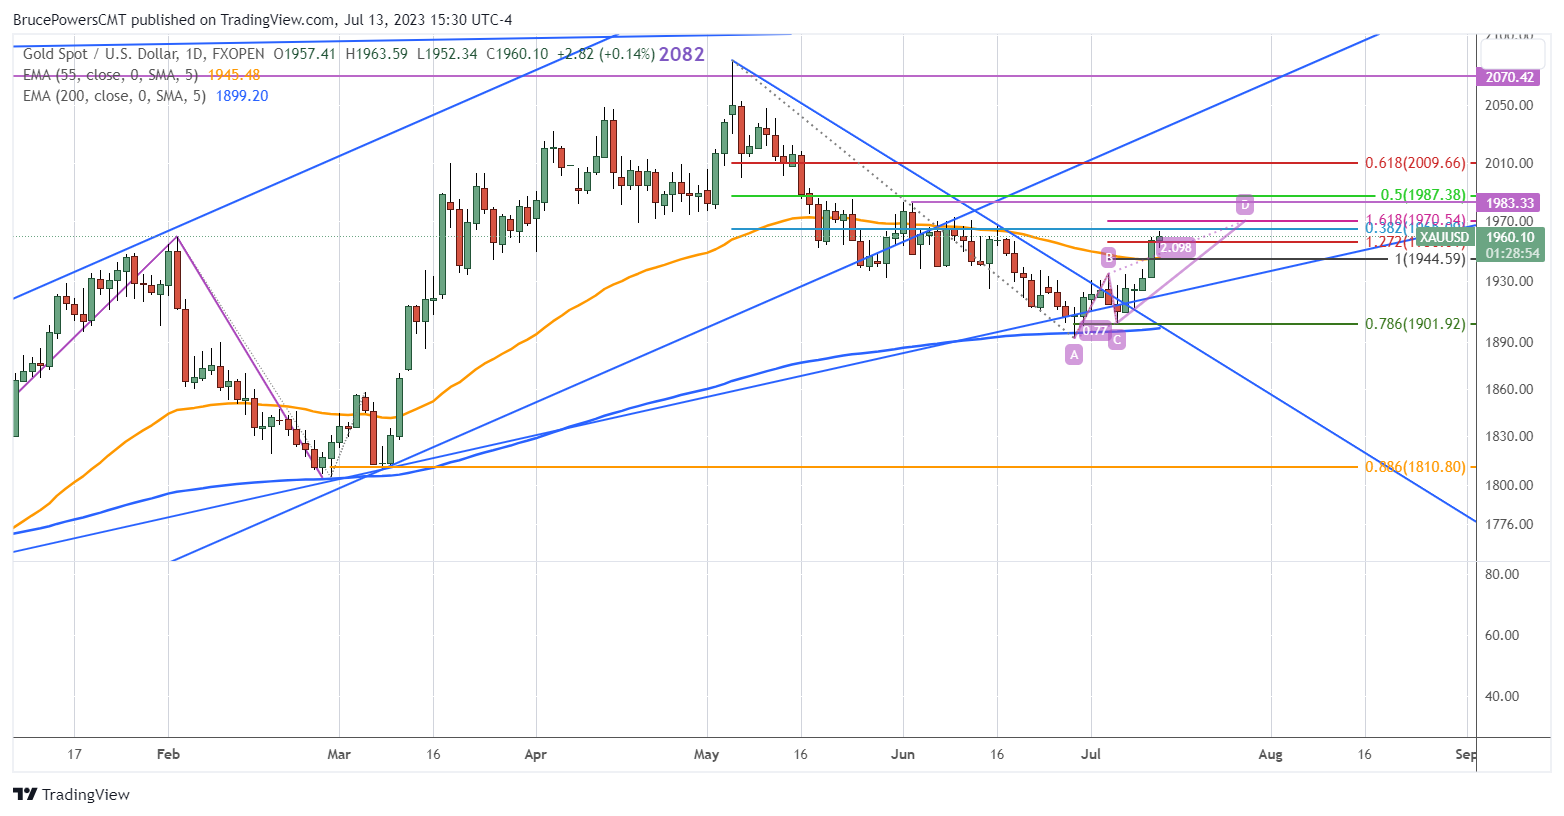Click the close price C1960.10
1564x816 pixels.
click(x=517, y=54)
